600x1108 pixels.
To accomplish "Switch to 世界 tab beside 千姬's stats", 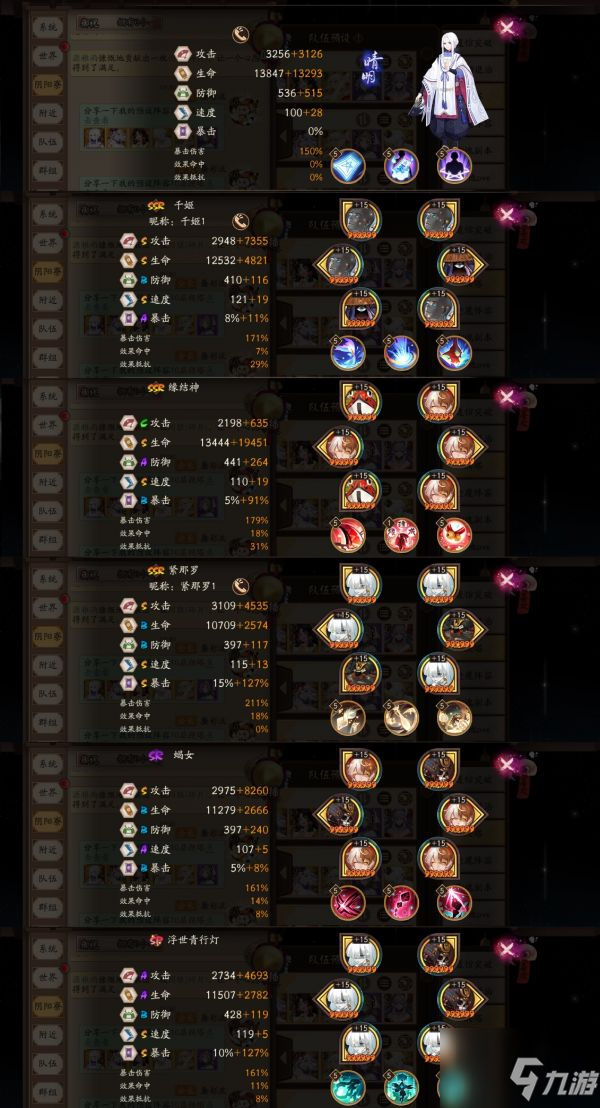I will (x=48, y=241).
